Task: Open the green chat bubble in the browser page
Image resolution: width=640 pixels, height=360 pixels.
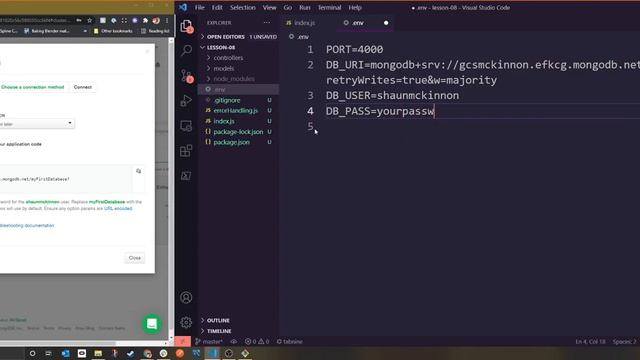Action: point(152,324)
